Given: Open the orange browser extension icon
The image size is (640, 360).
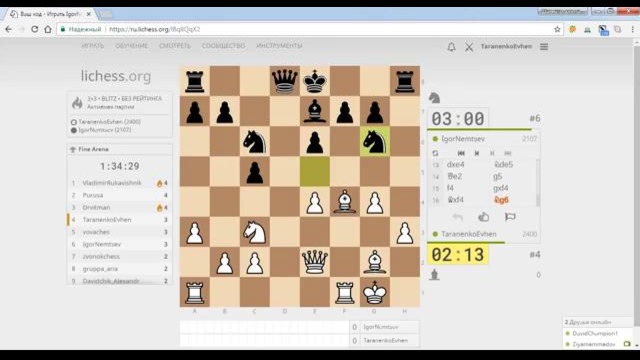Looking at the screenshot, I should [572, 29].
